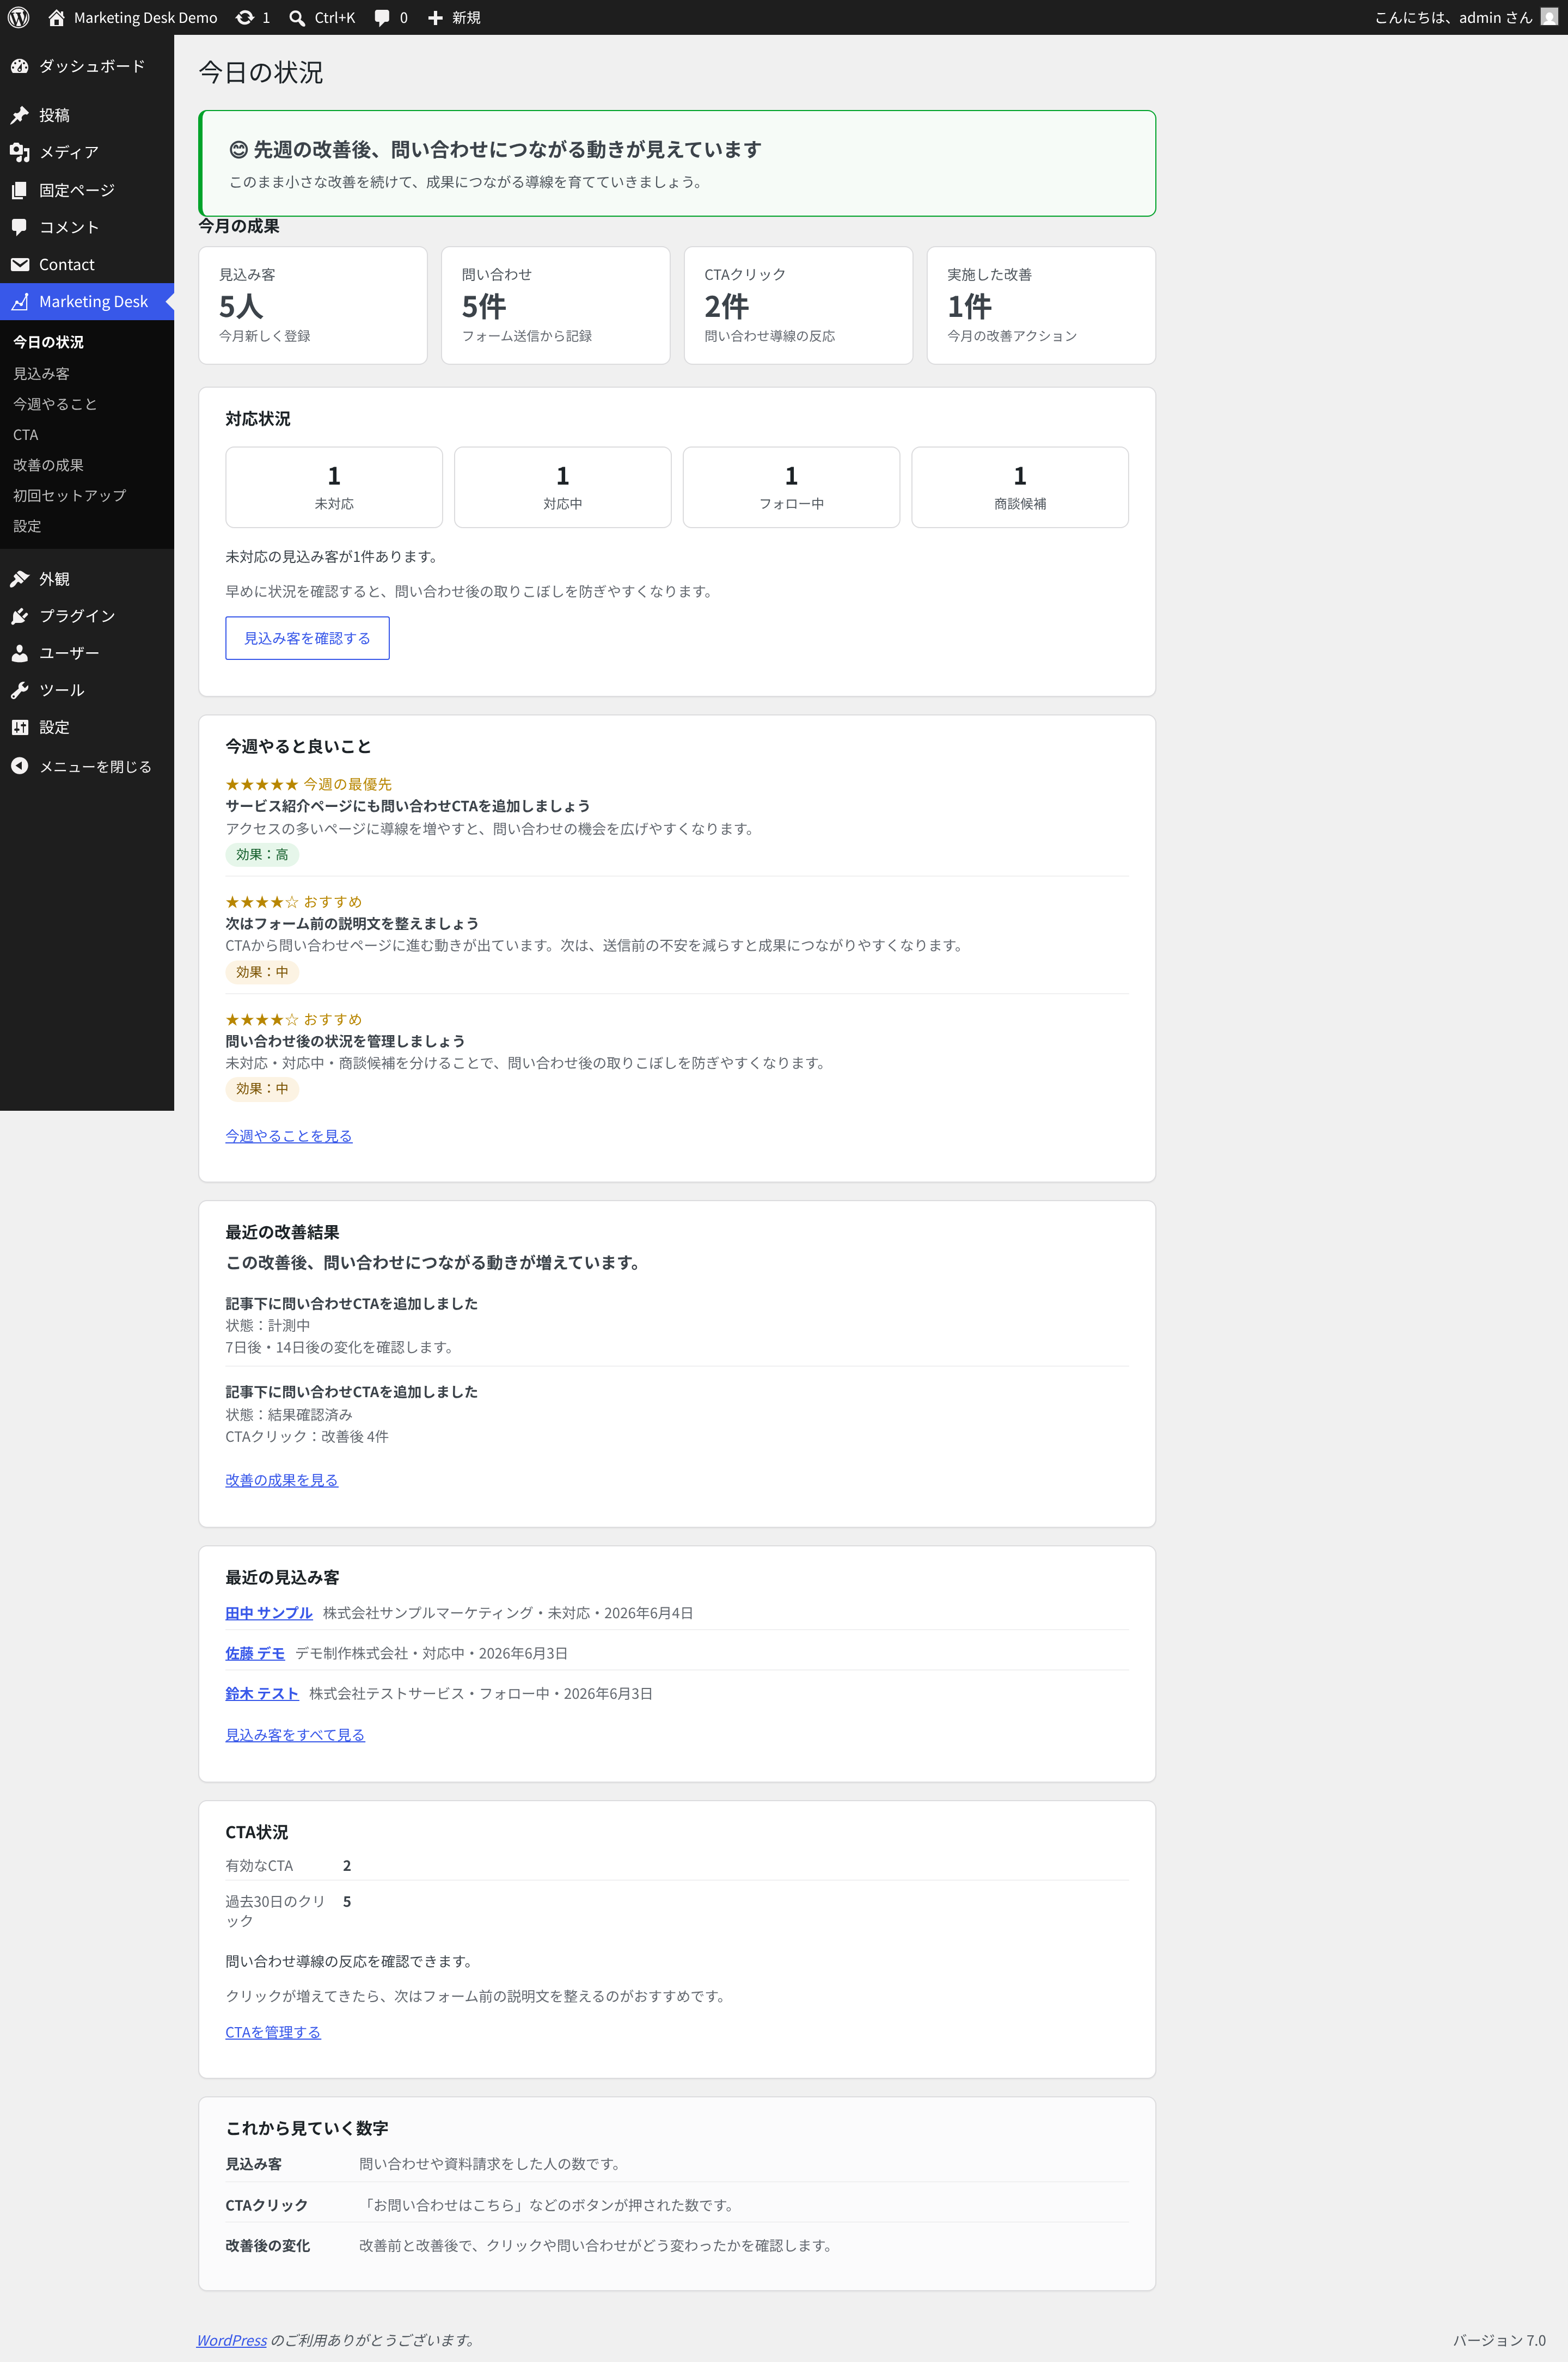Click the プラグイン plug icon
Screen dimensions: 1568x2362
(x=20, y=616)
